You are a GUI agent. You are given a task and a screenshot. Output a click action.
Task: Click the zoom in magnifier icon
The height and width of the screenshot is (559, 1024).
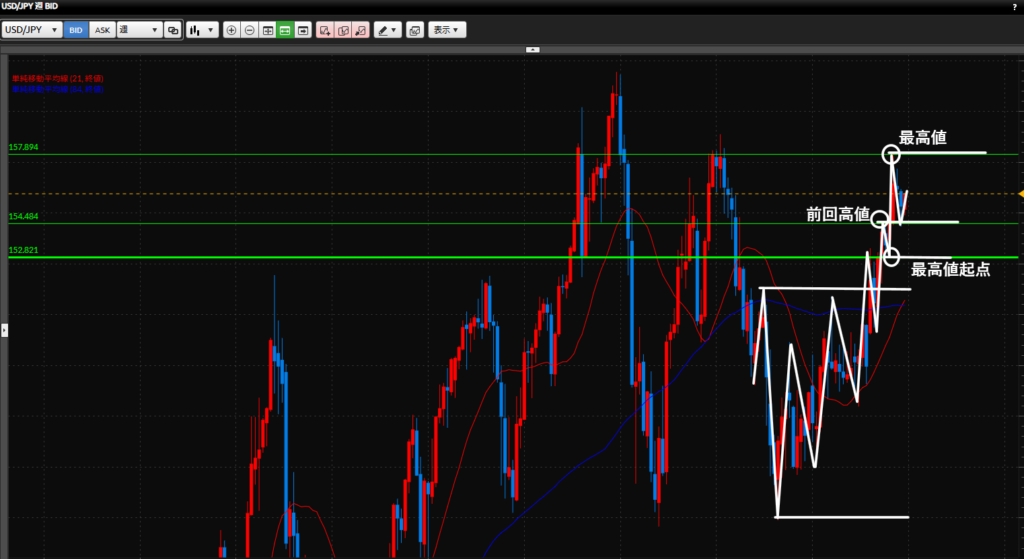232,30
